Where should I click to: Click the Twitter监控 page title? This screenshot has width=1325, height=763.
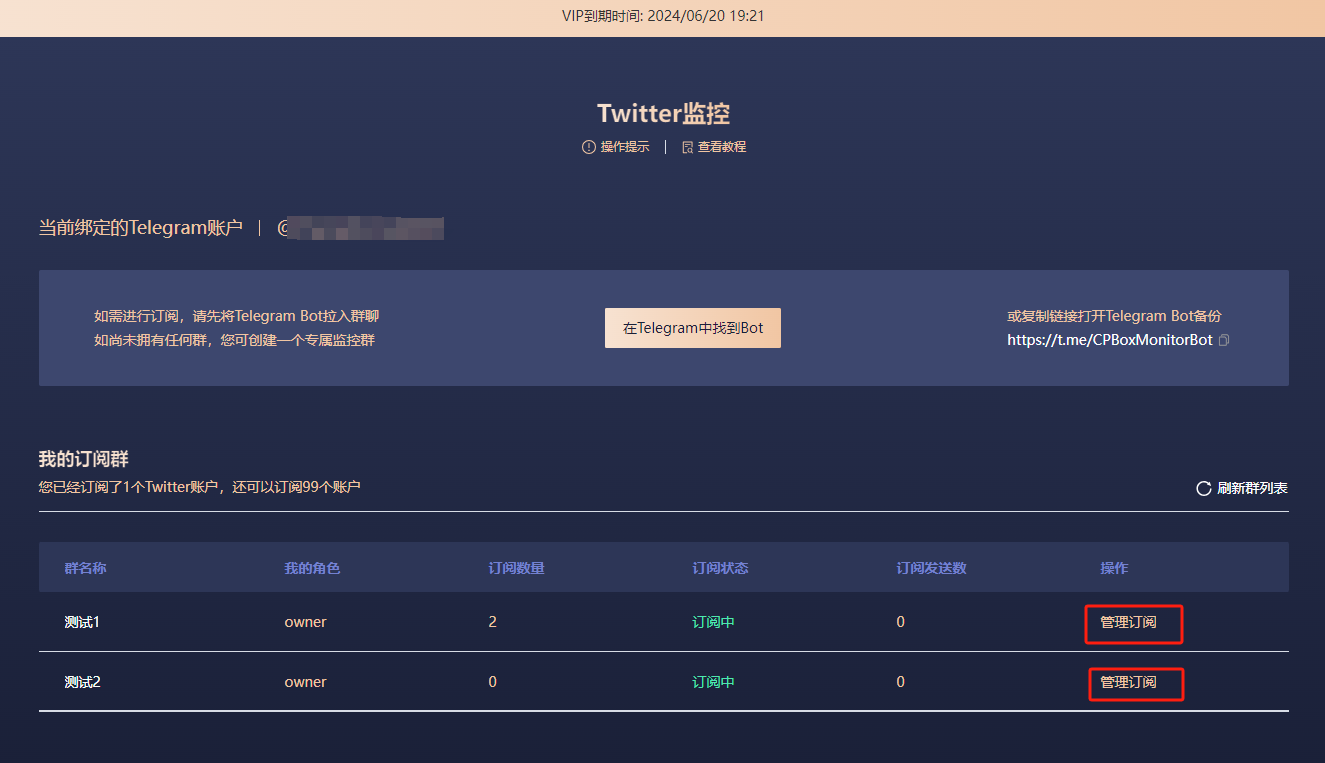(x=663, y=113)
